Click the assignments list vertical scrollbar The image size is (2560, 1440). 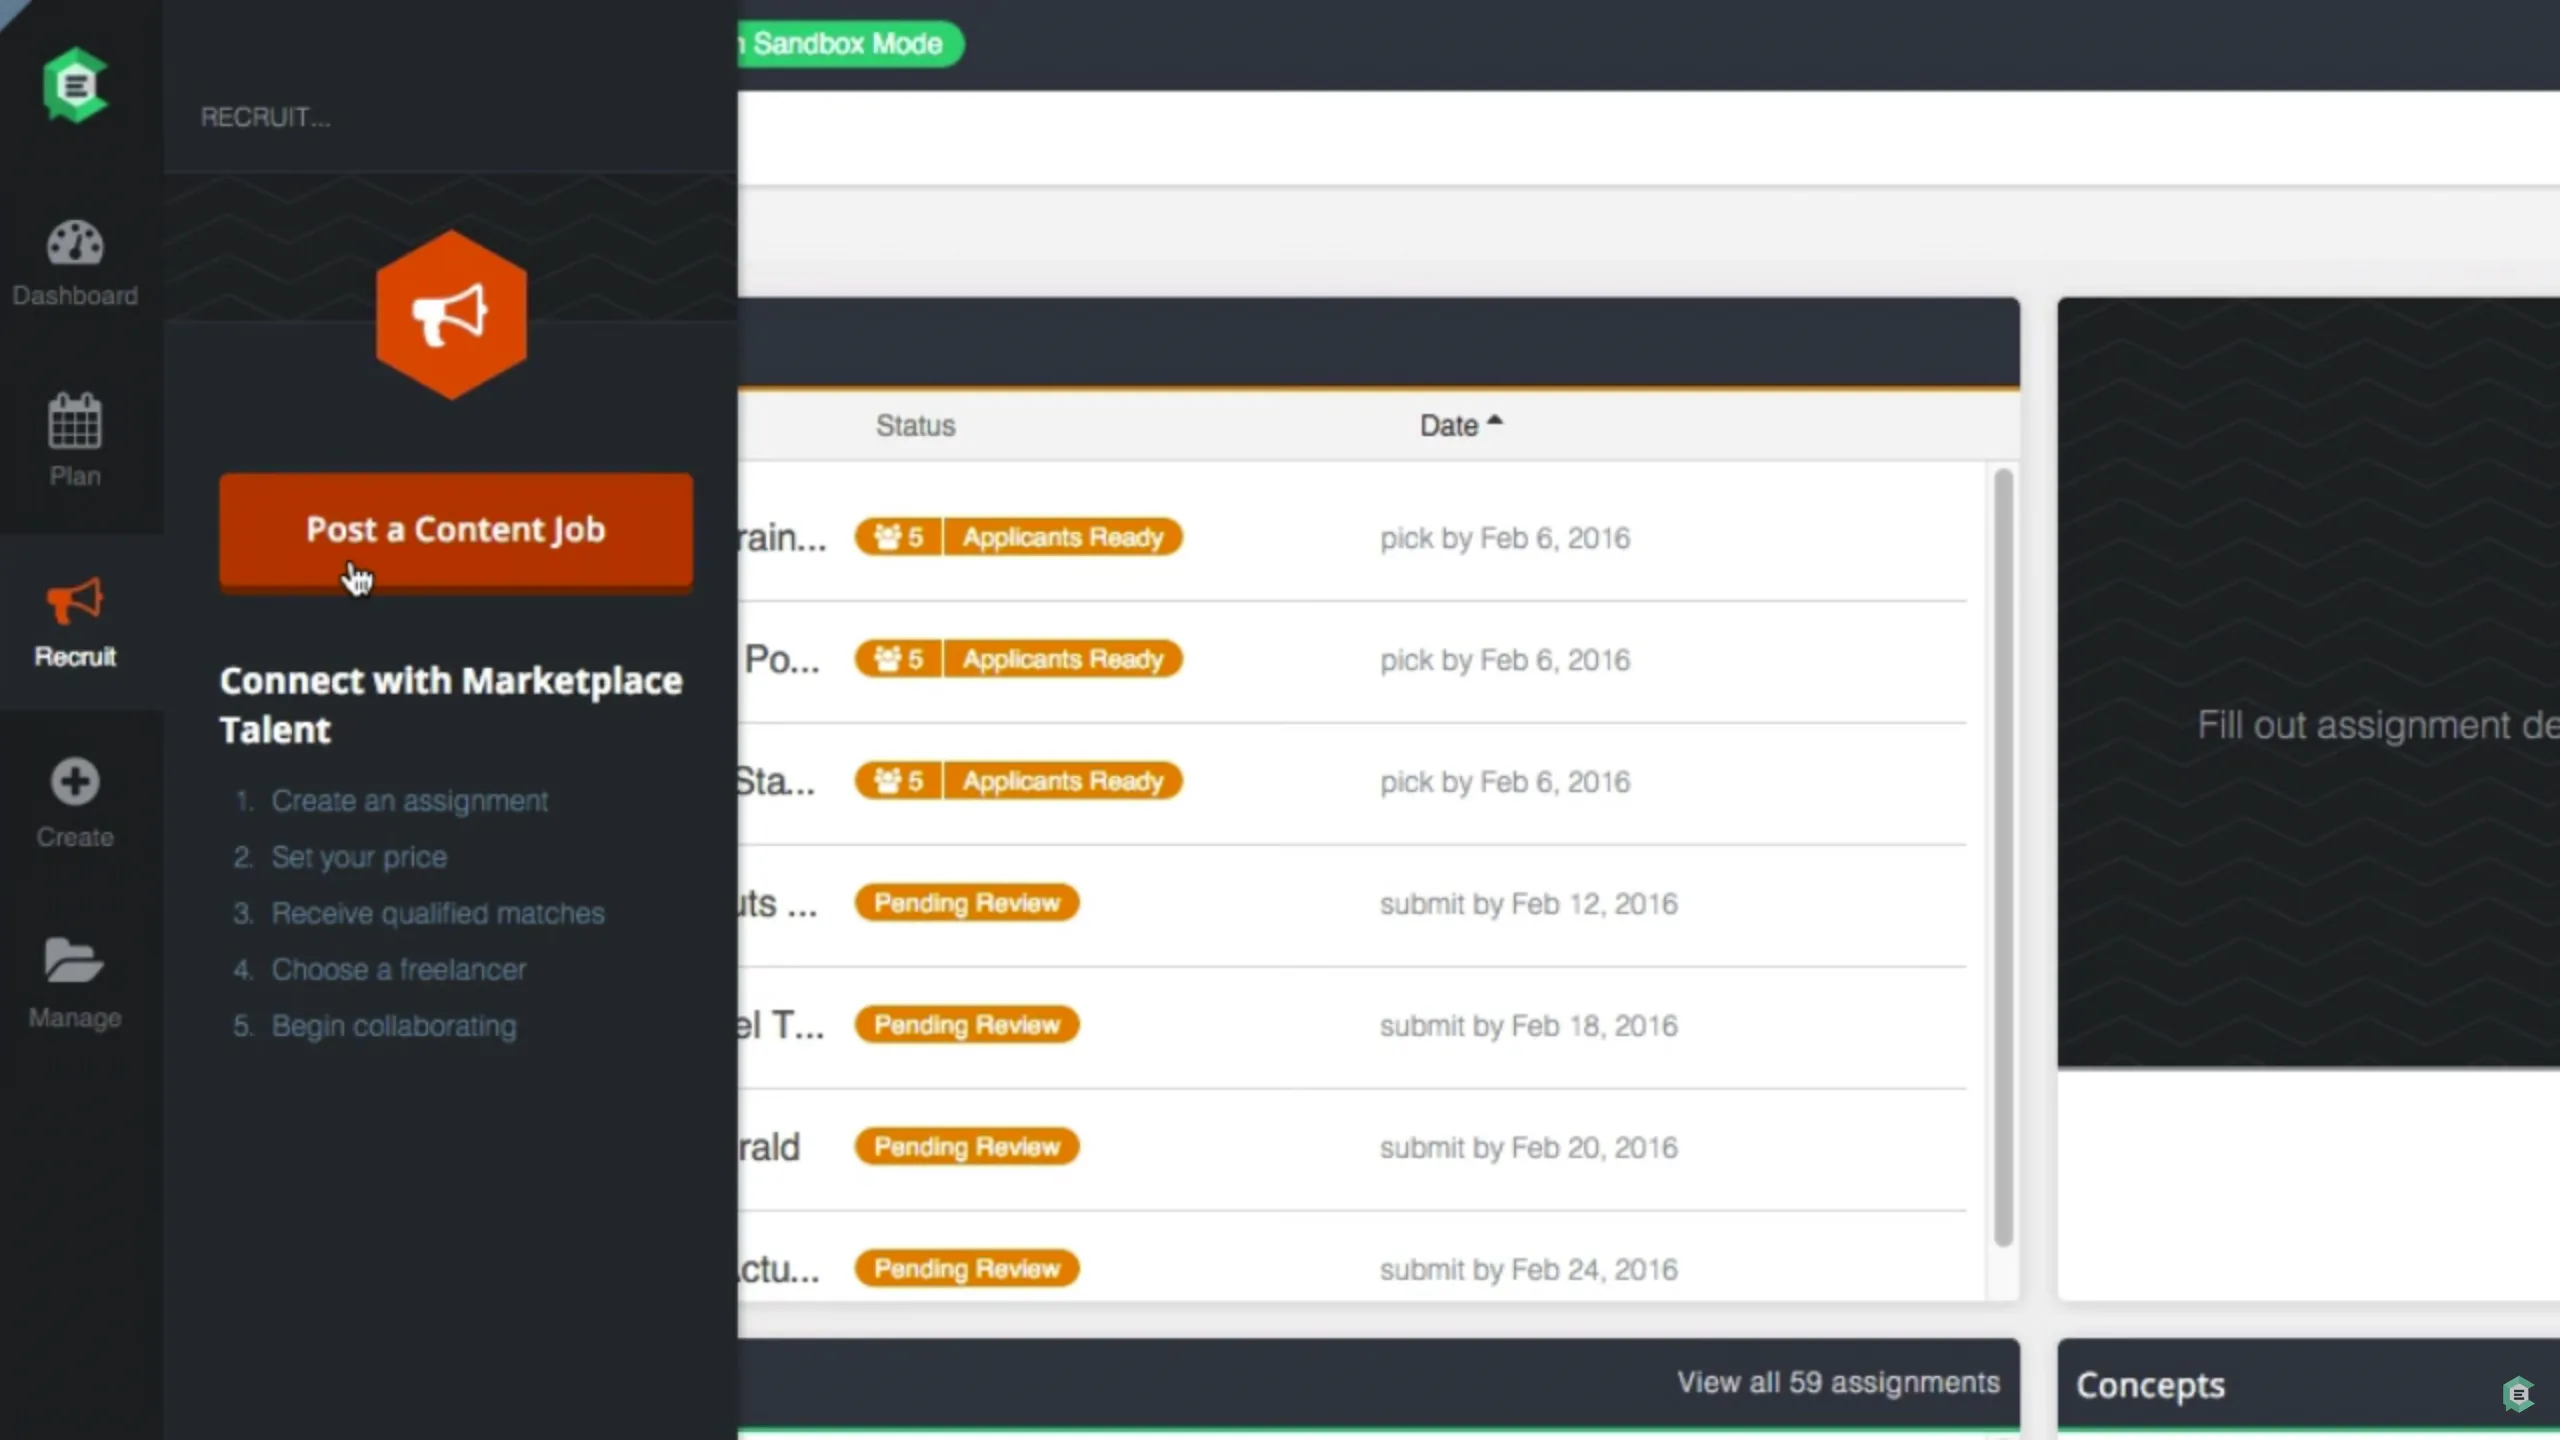(x=2003, y=857)
